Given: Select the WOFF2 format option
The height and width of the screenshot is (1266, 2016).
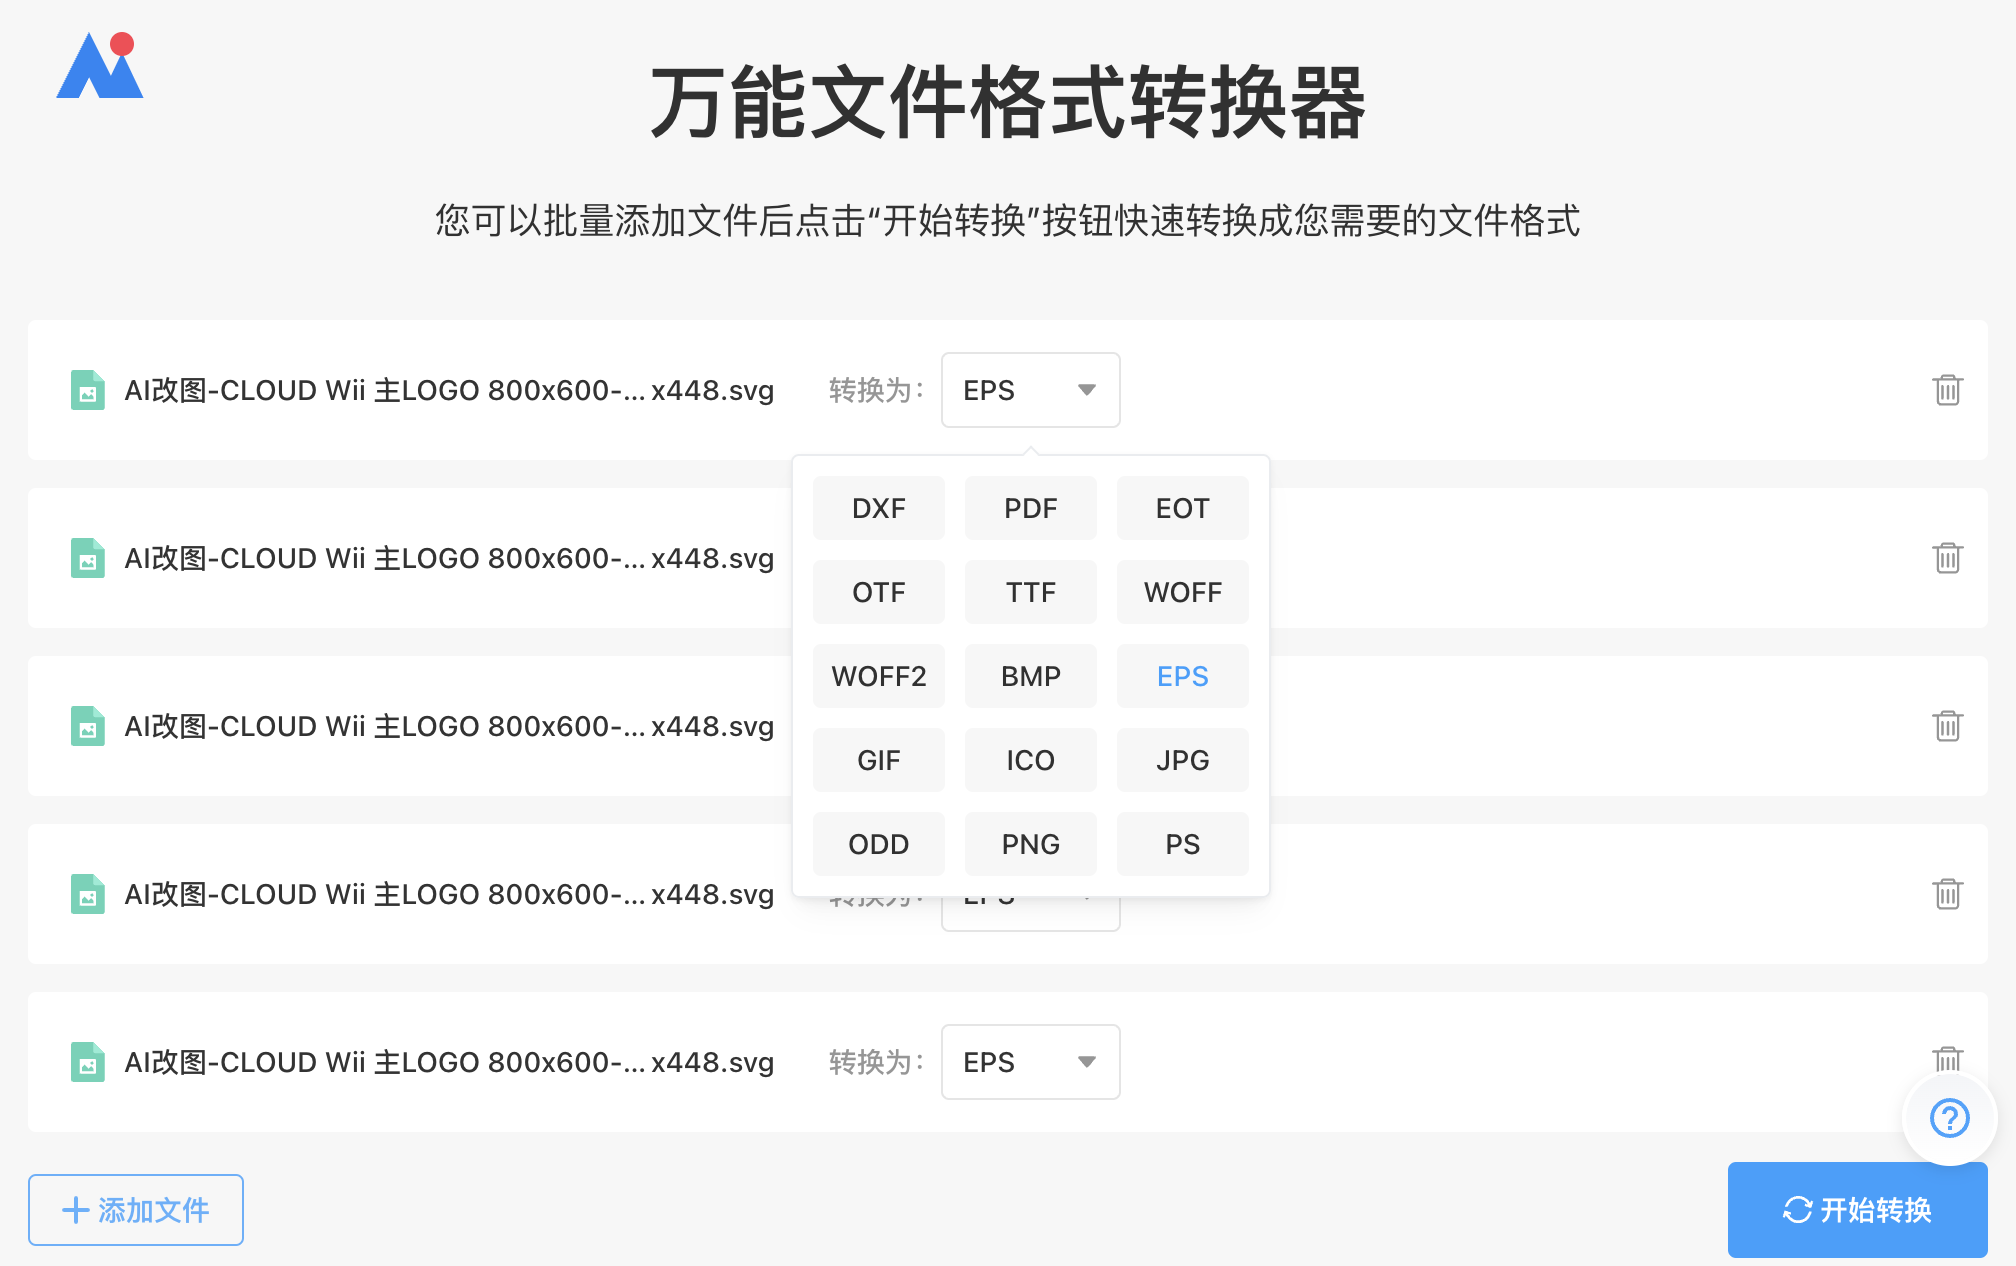Looking at the screenshot, I should click(x=878, y=676).
